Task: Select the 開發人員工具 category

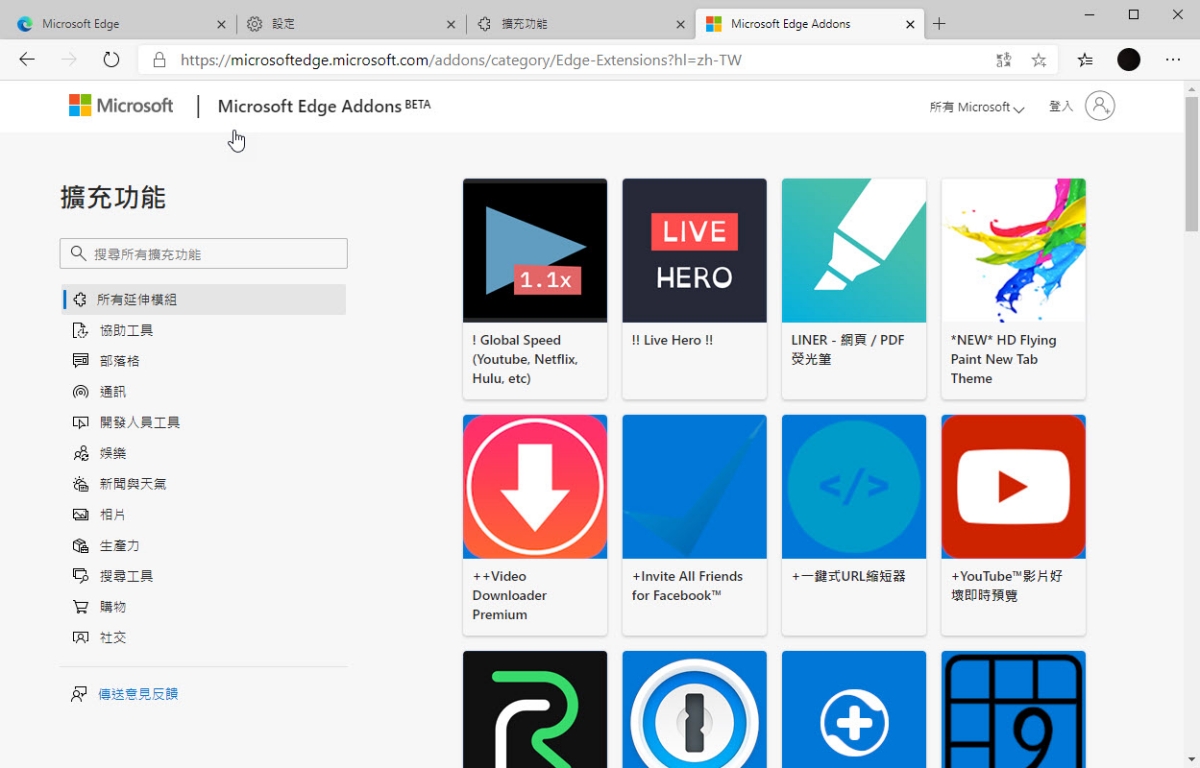Action: click(x=139, y=423)
